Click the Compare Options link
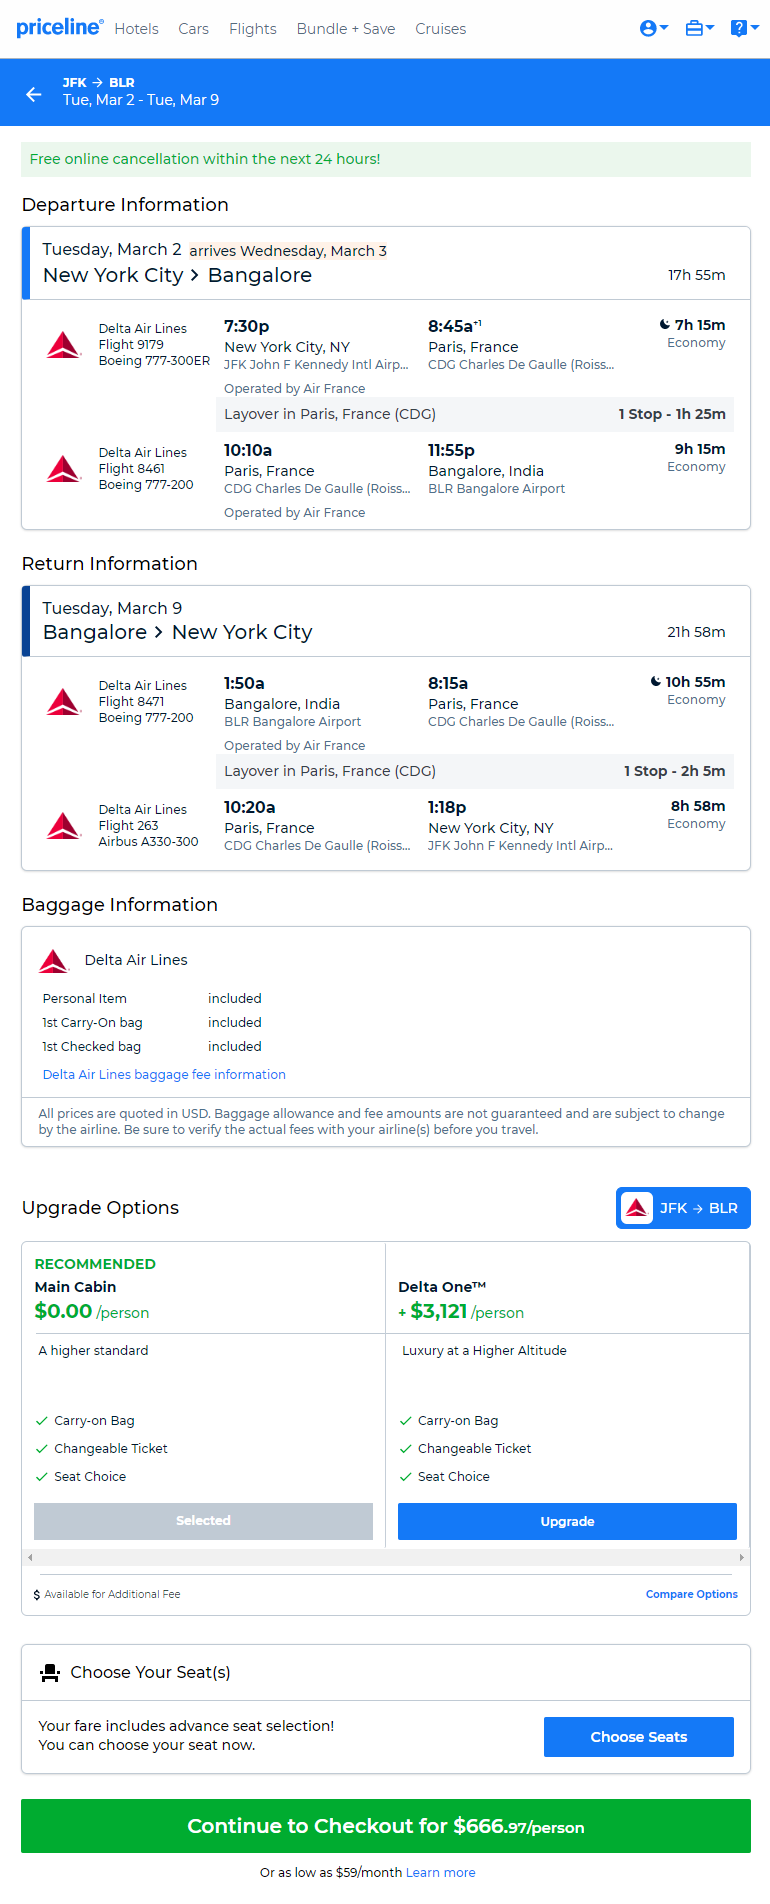This screenshot has height=1904, width=770. point(691,1594)
